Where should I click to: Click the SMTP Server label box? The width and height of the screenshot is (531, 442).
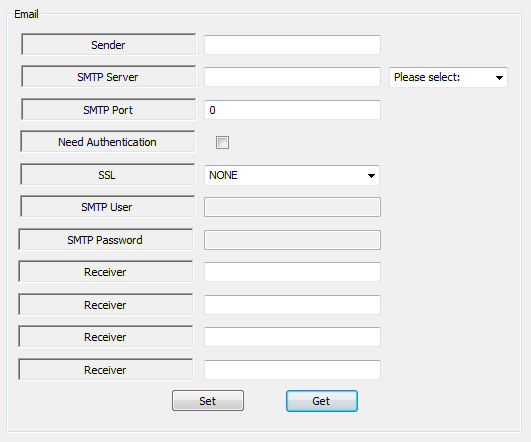[x=108, y=77]
